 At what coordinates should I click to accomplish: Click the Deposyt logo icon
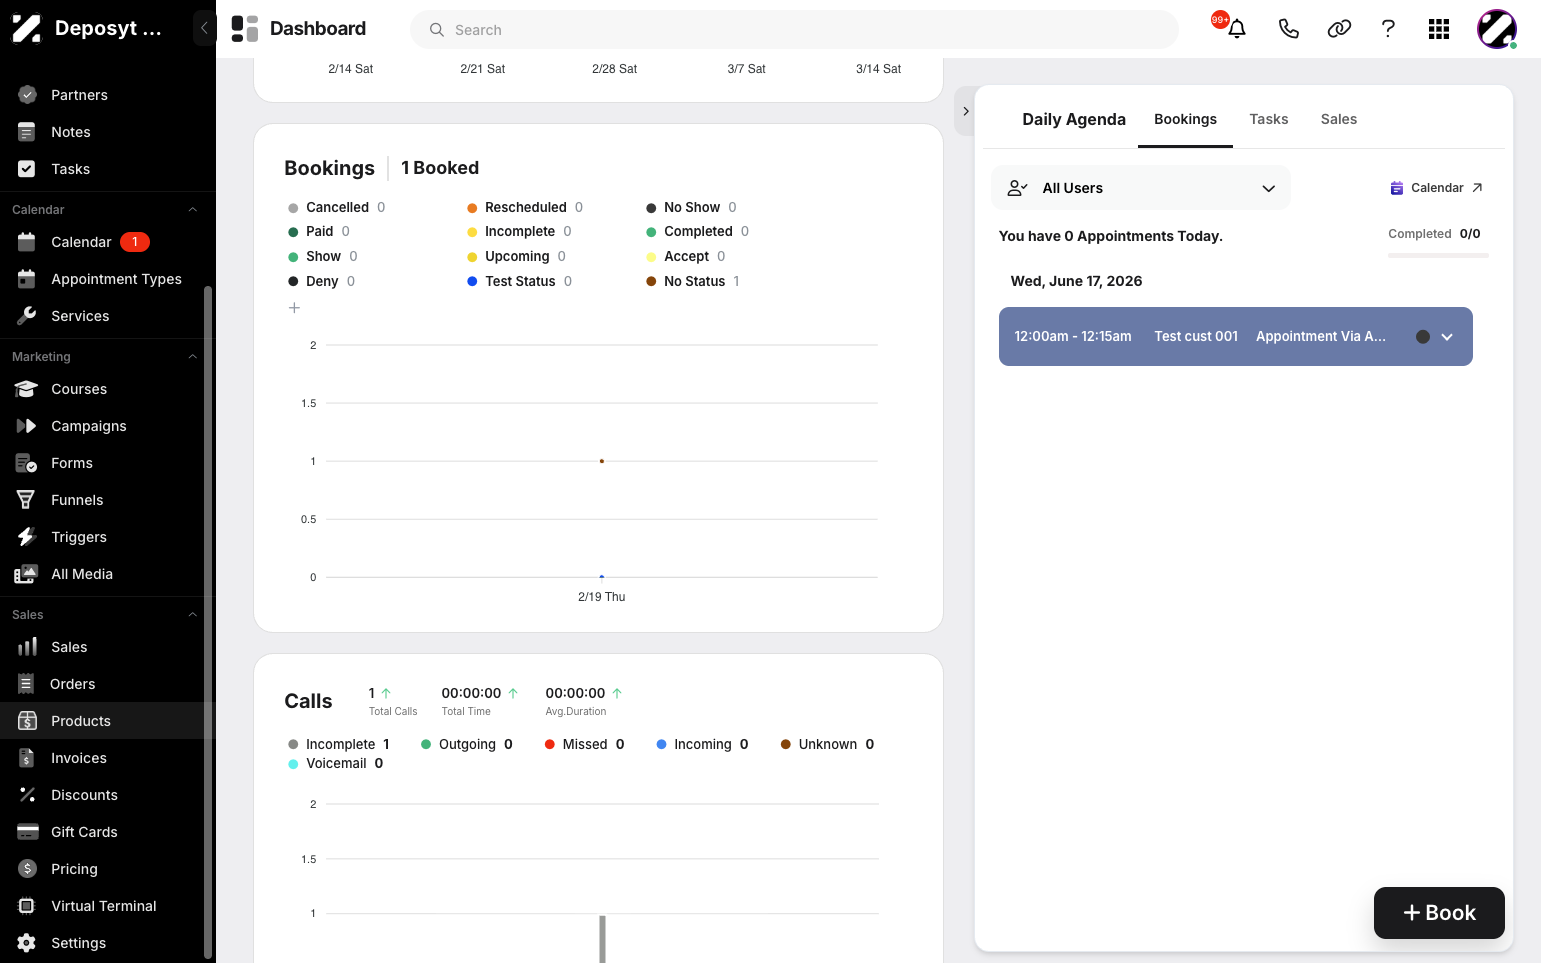click(26, 29)
